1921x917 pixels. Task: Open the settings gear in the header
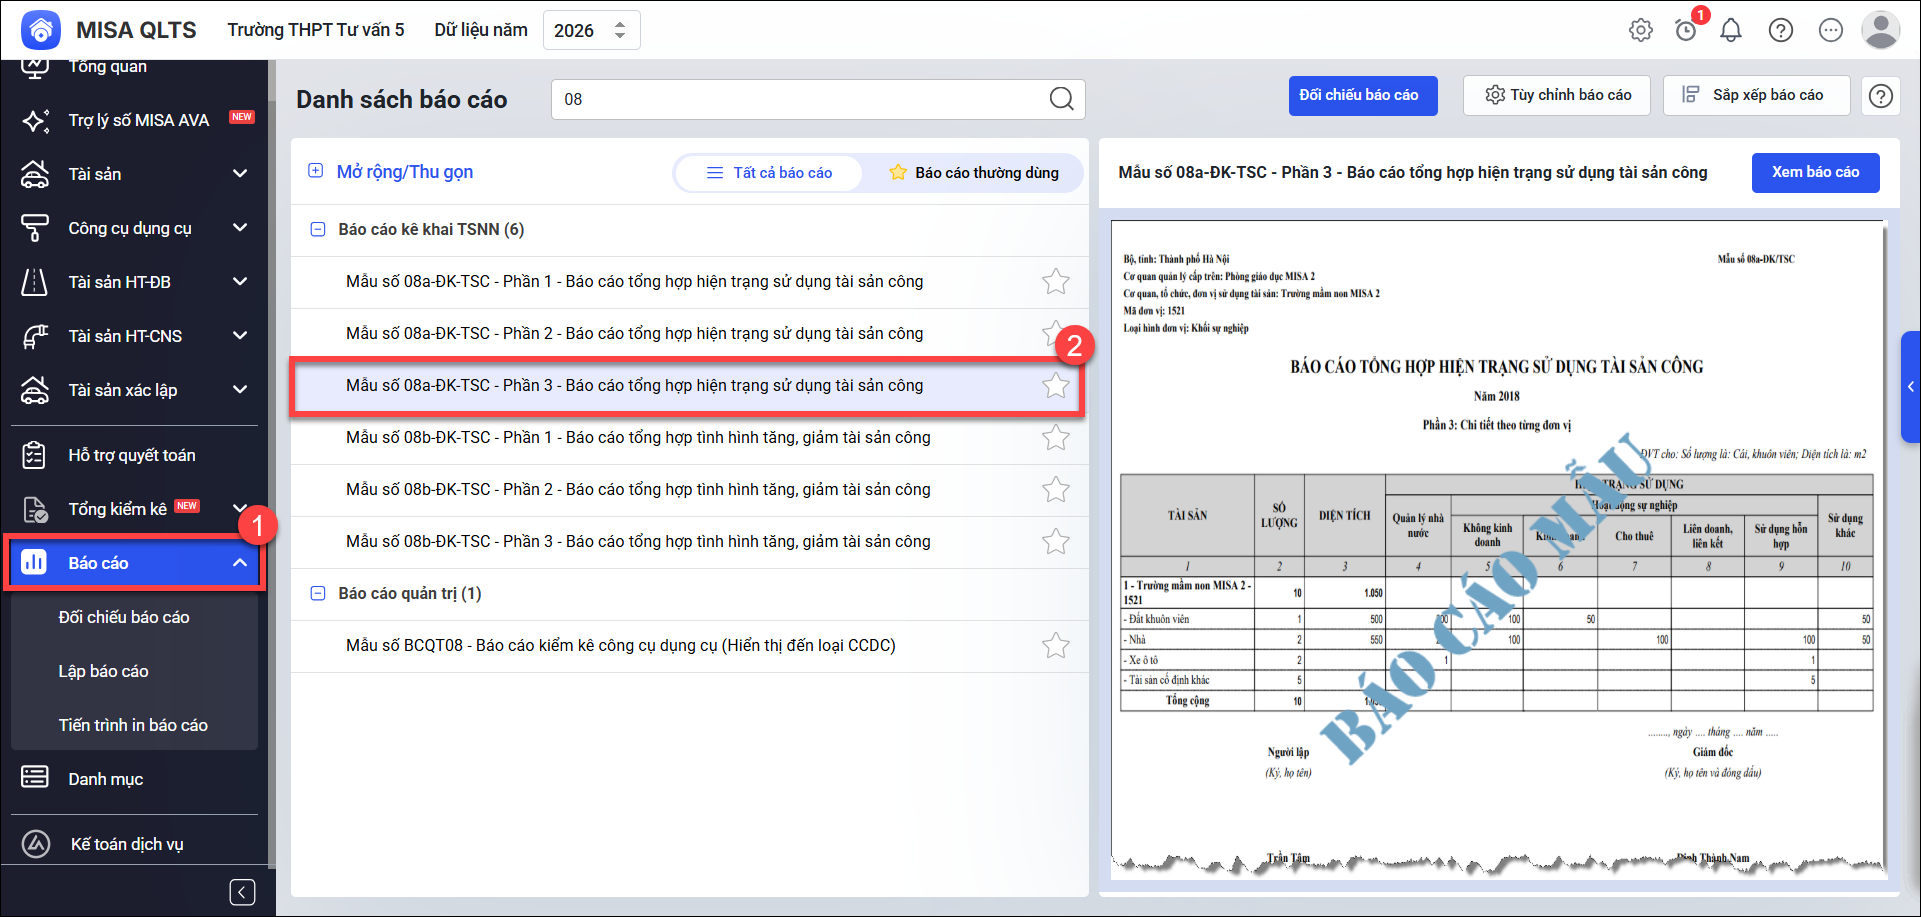click(1640, 30)
